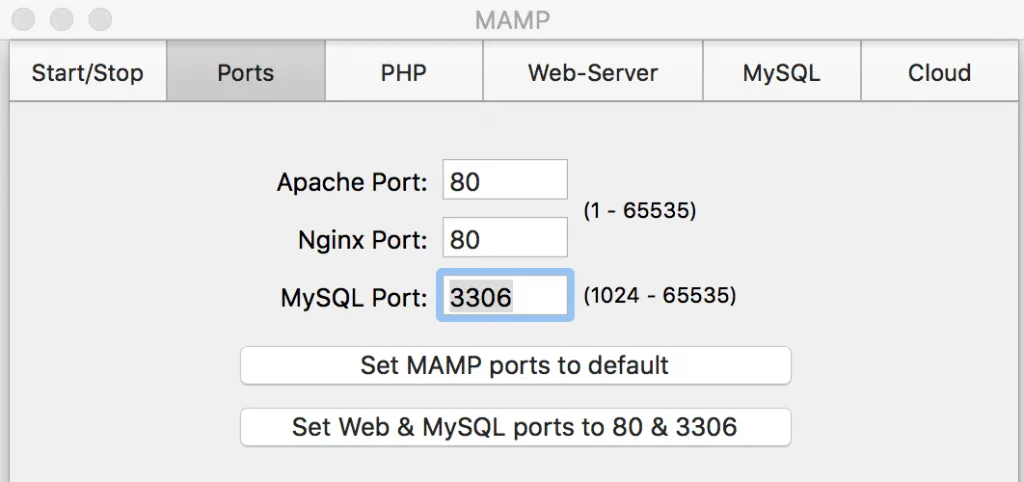This screenshot has height=482, width=1024.
Task: Click the (1 - 65535) range hint
Action: (639, 210)
